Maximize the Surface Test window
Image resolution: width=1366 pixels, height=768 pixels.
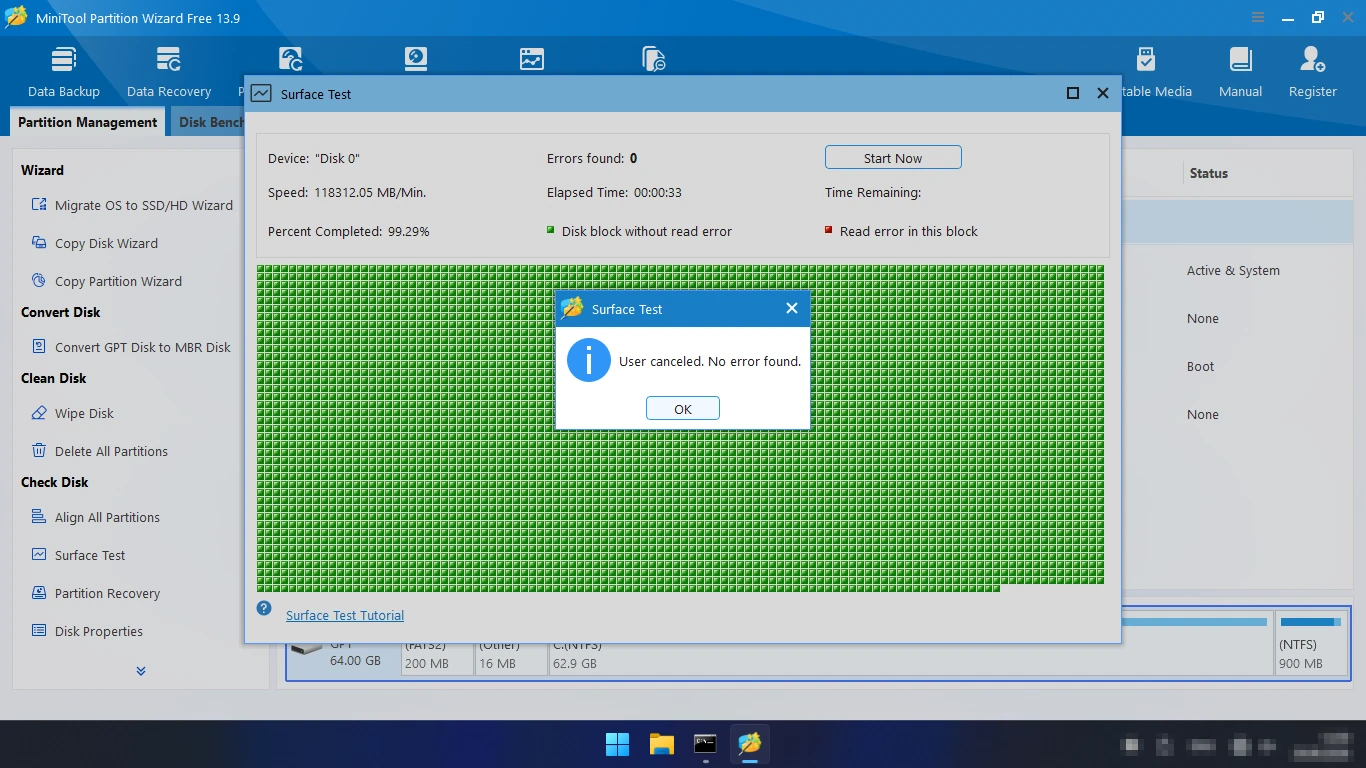coord(1073,93)
